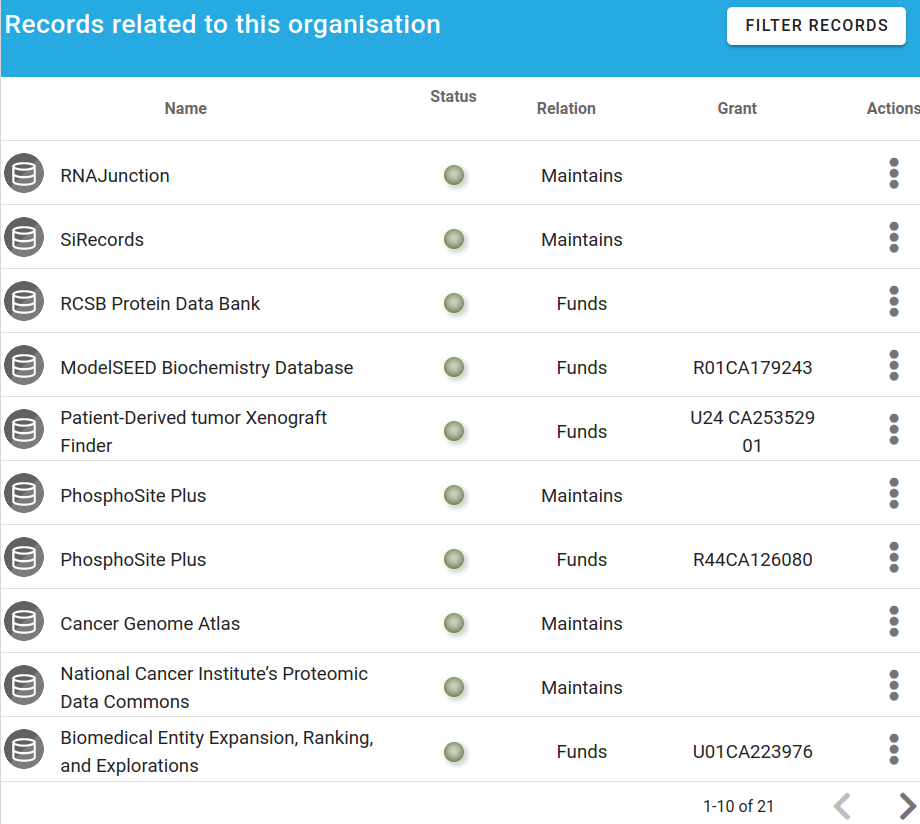The image size is (920, 824).
Task: Open actions menu for PhosphoSite Plus Maintains row
Action: [x=894, y=493]
